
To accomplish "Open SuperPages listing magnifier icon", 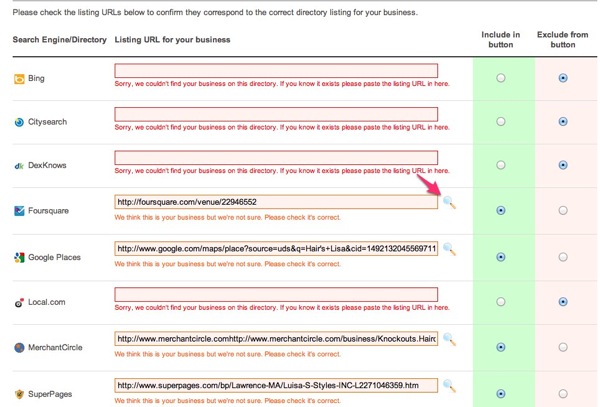I will 449,386.
